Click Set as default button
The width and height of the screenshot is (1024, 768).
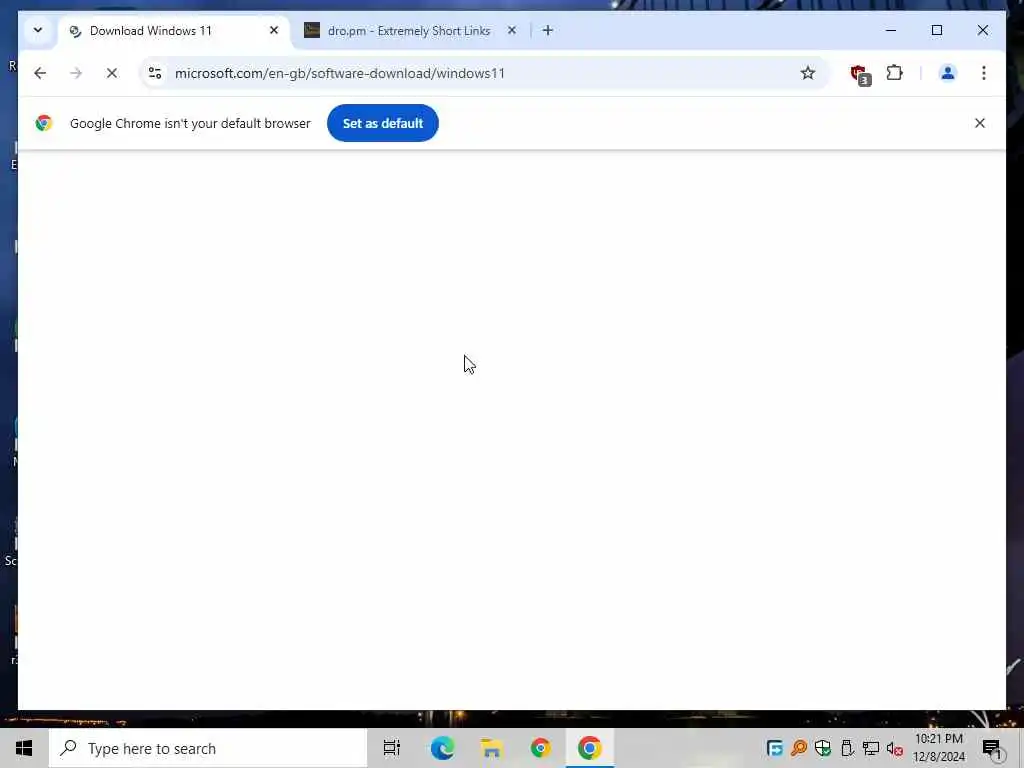coord(383,123)
